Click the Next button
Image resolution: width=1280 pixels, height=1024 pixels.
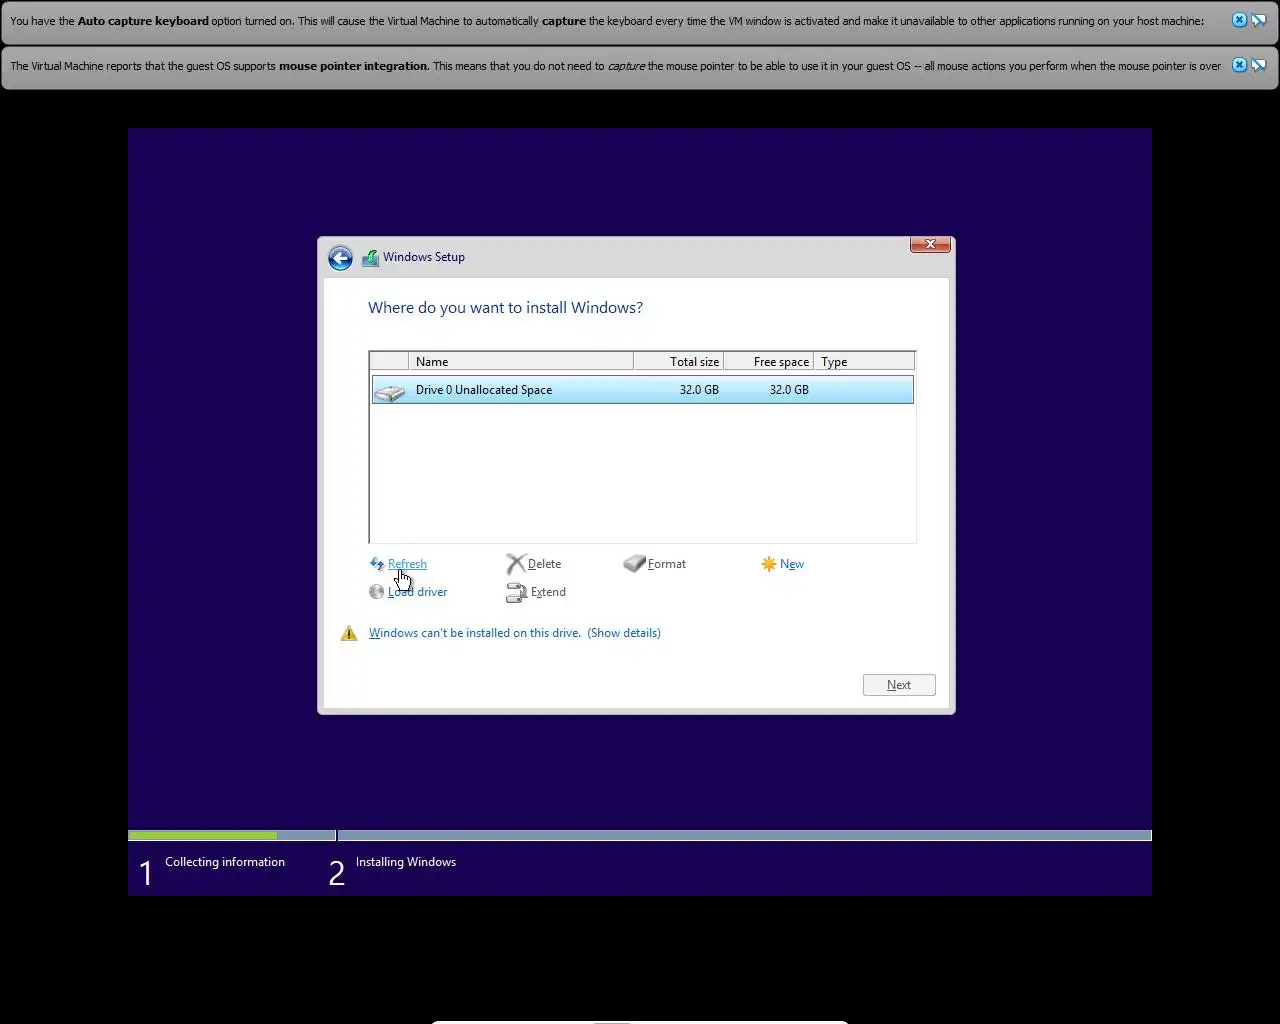pos(899,685)
